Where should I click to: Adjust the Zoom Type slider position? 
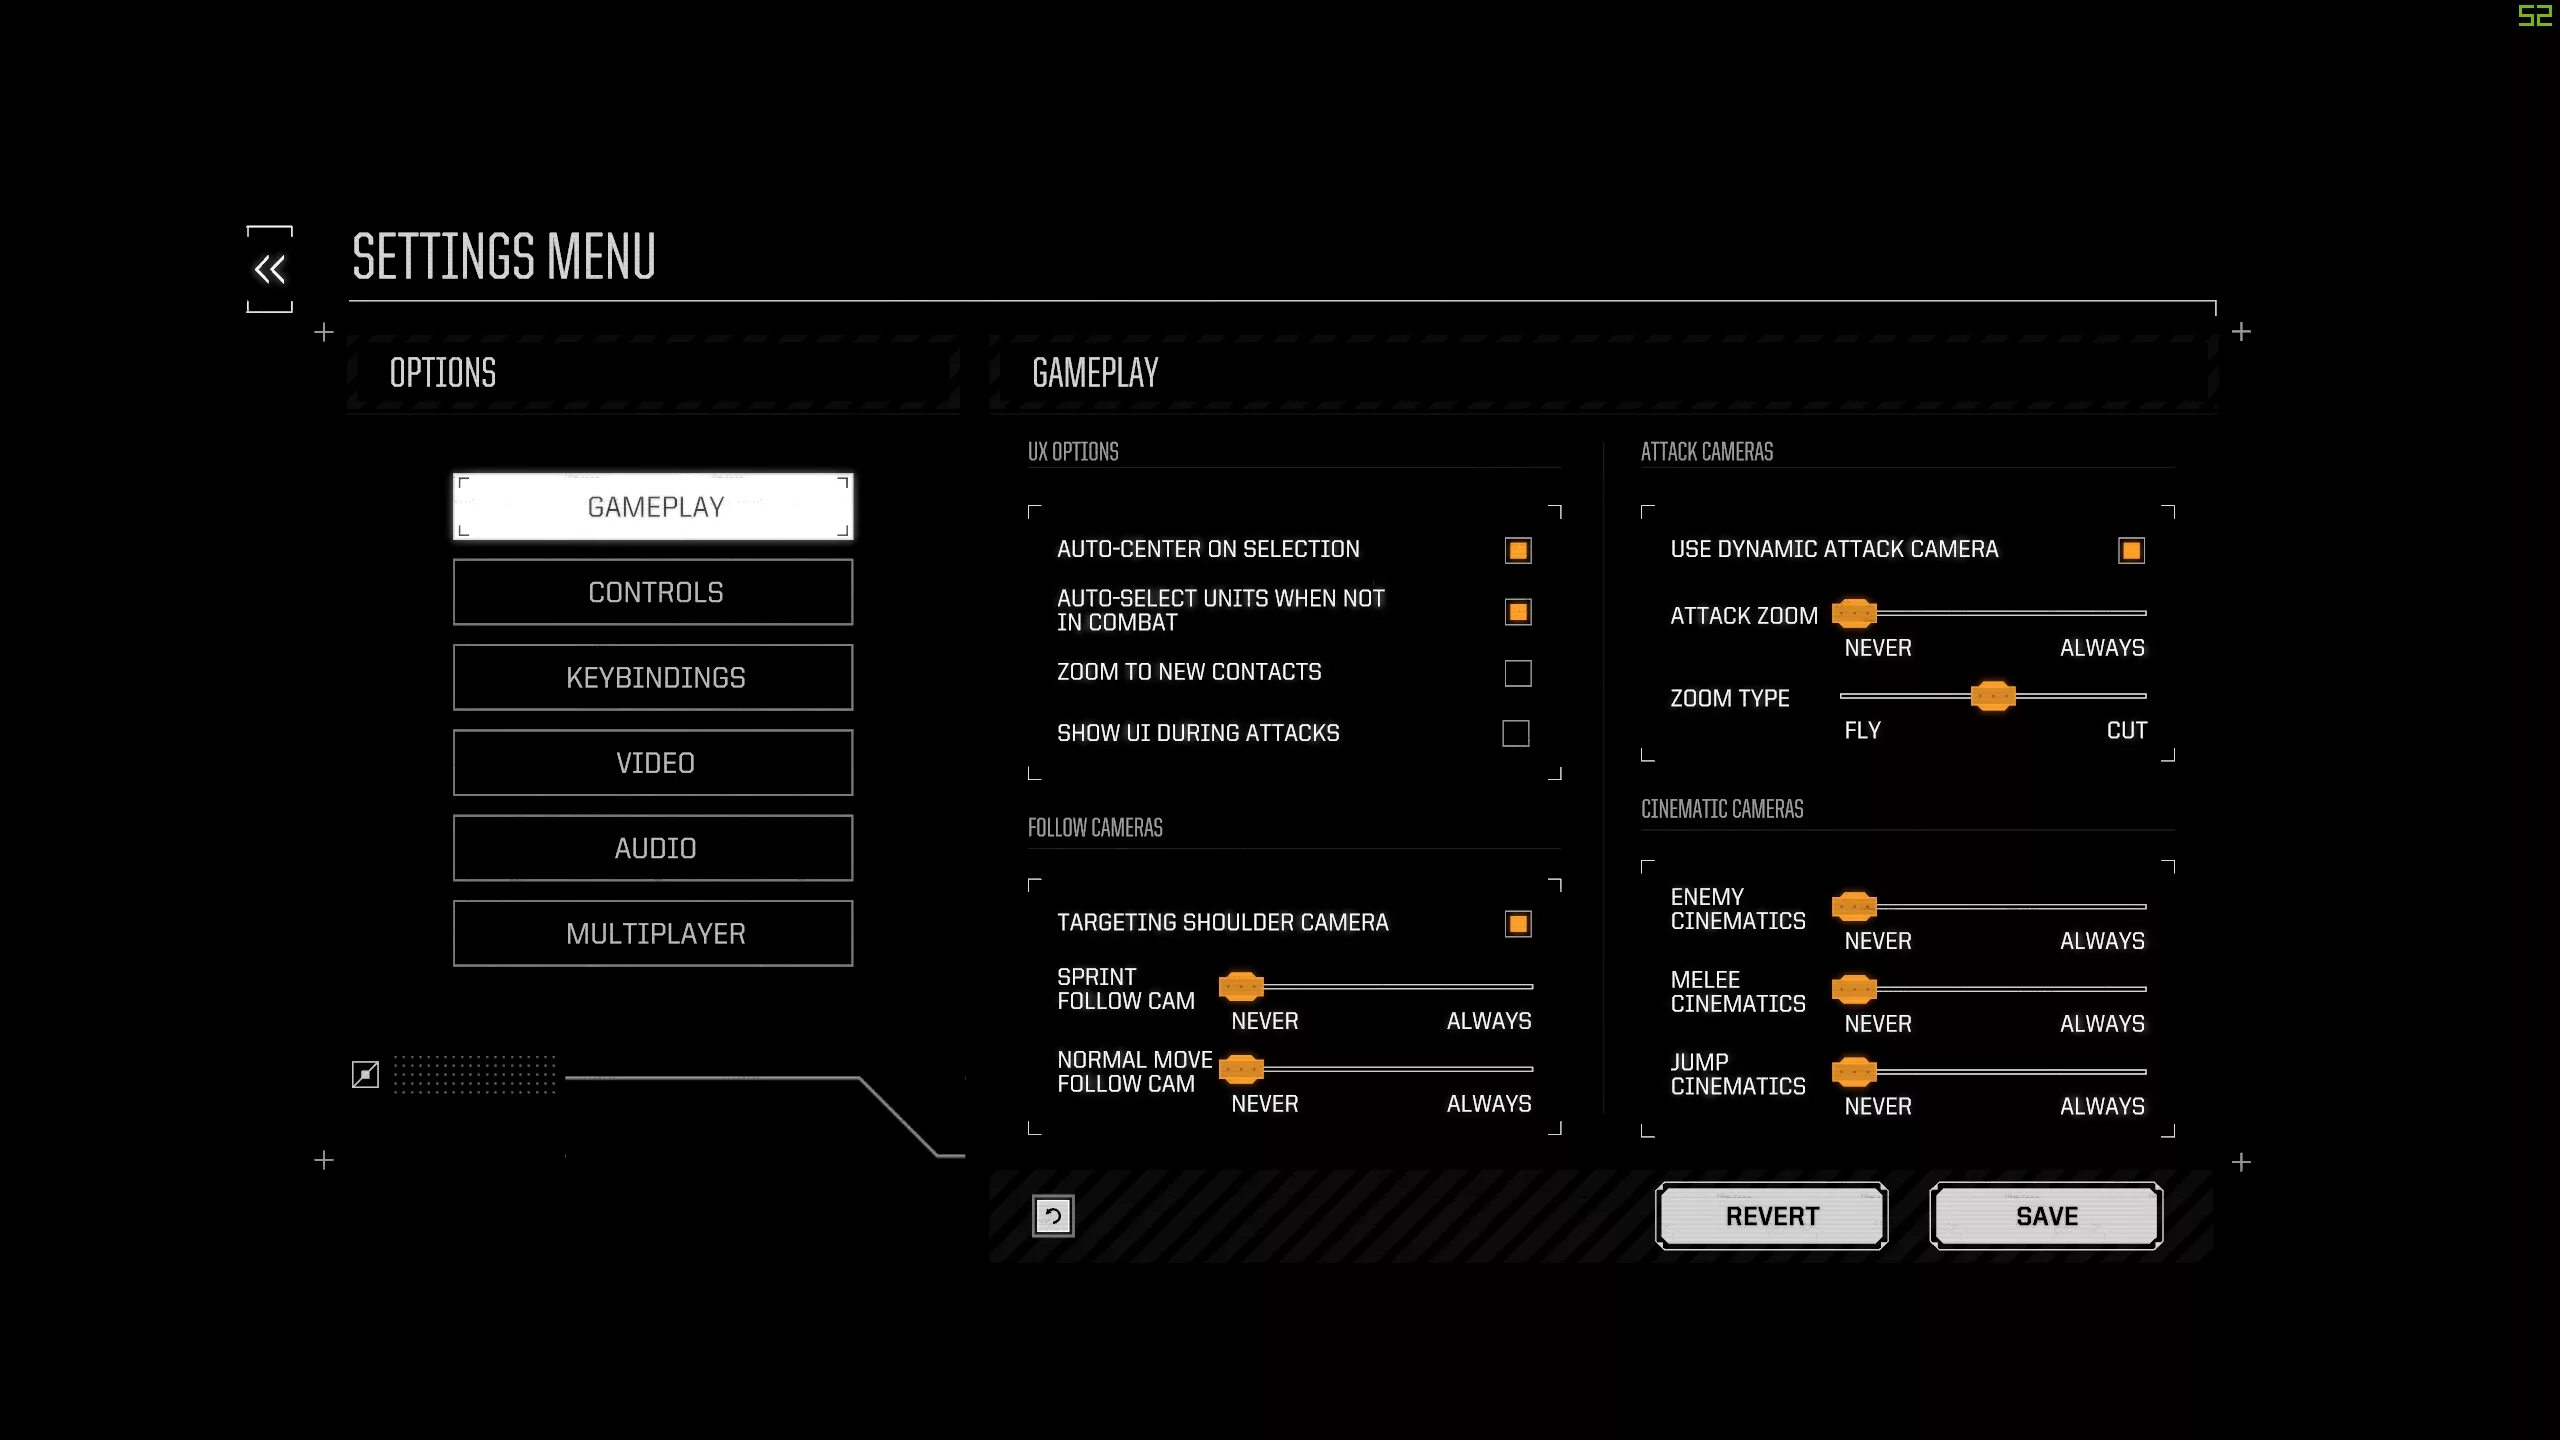pos(1992,696)
